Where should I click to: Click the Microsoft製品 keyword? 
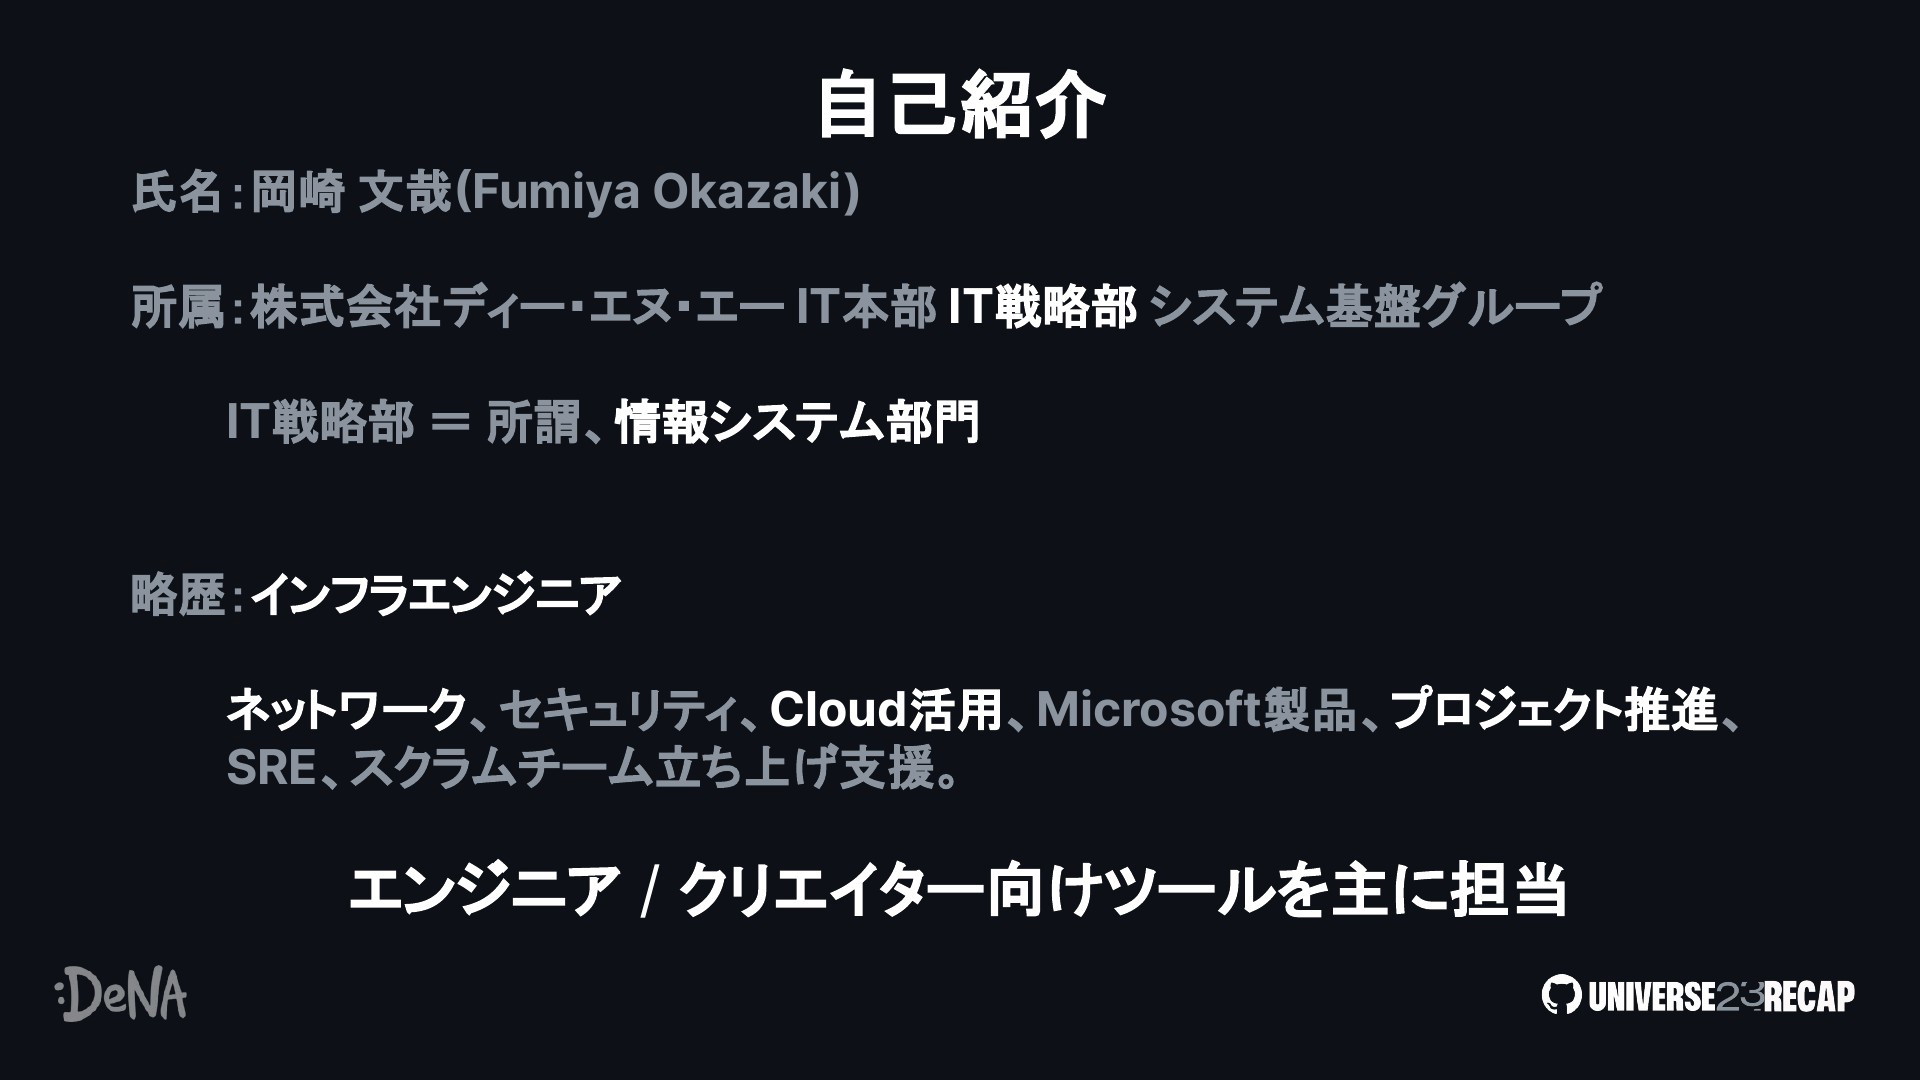tap(1197, 710)
